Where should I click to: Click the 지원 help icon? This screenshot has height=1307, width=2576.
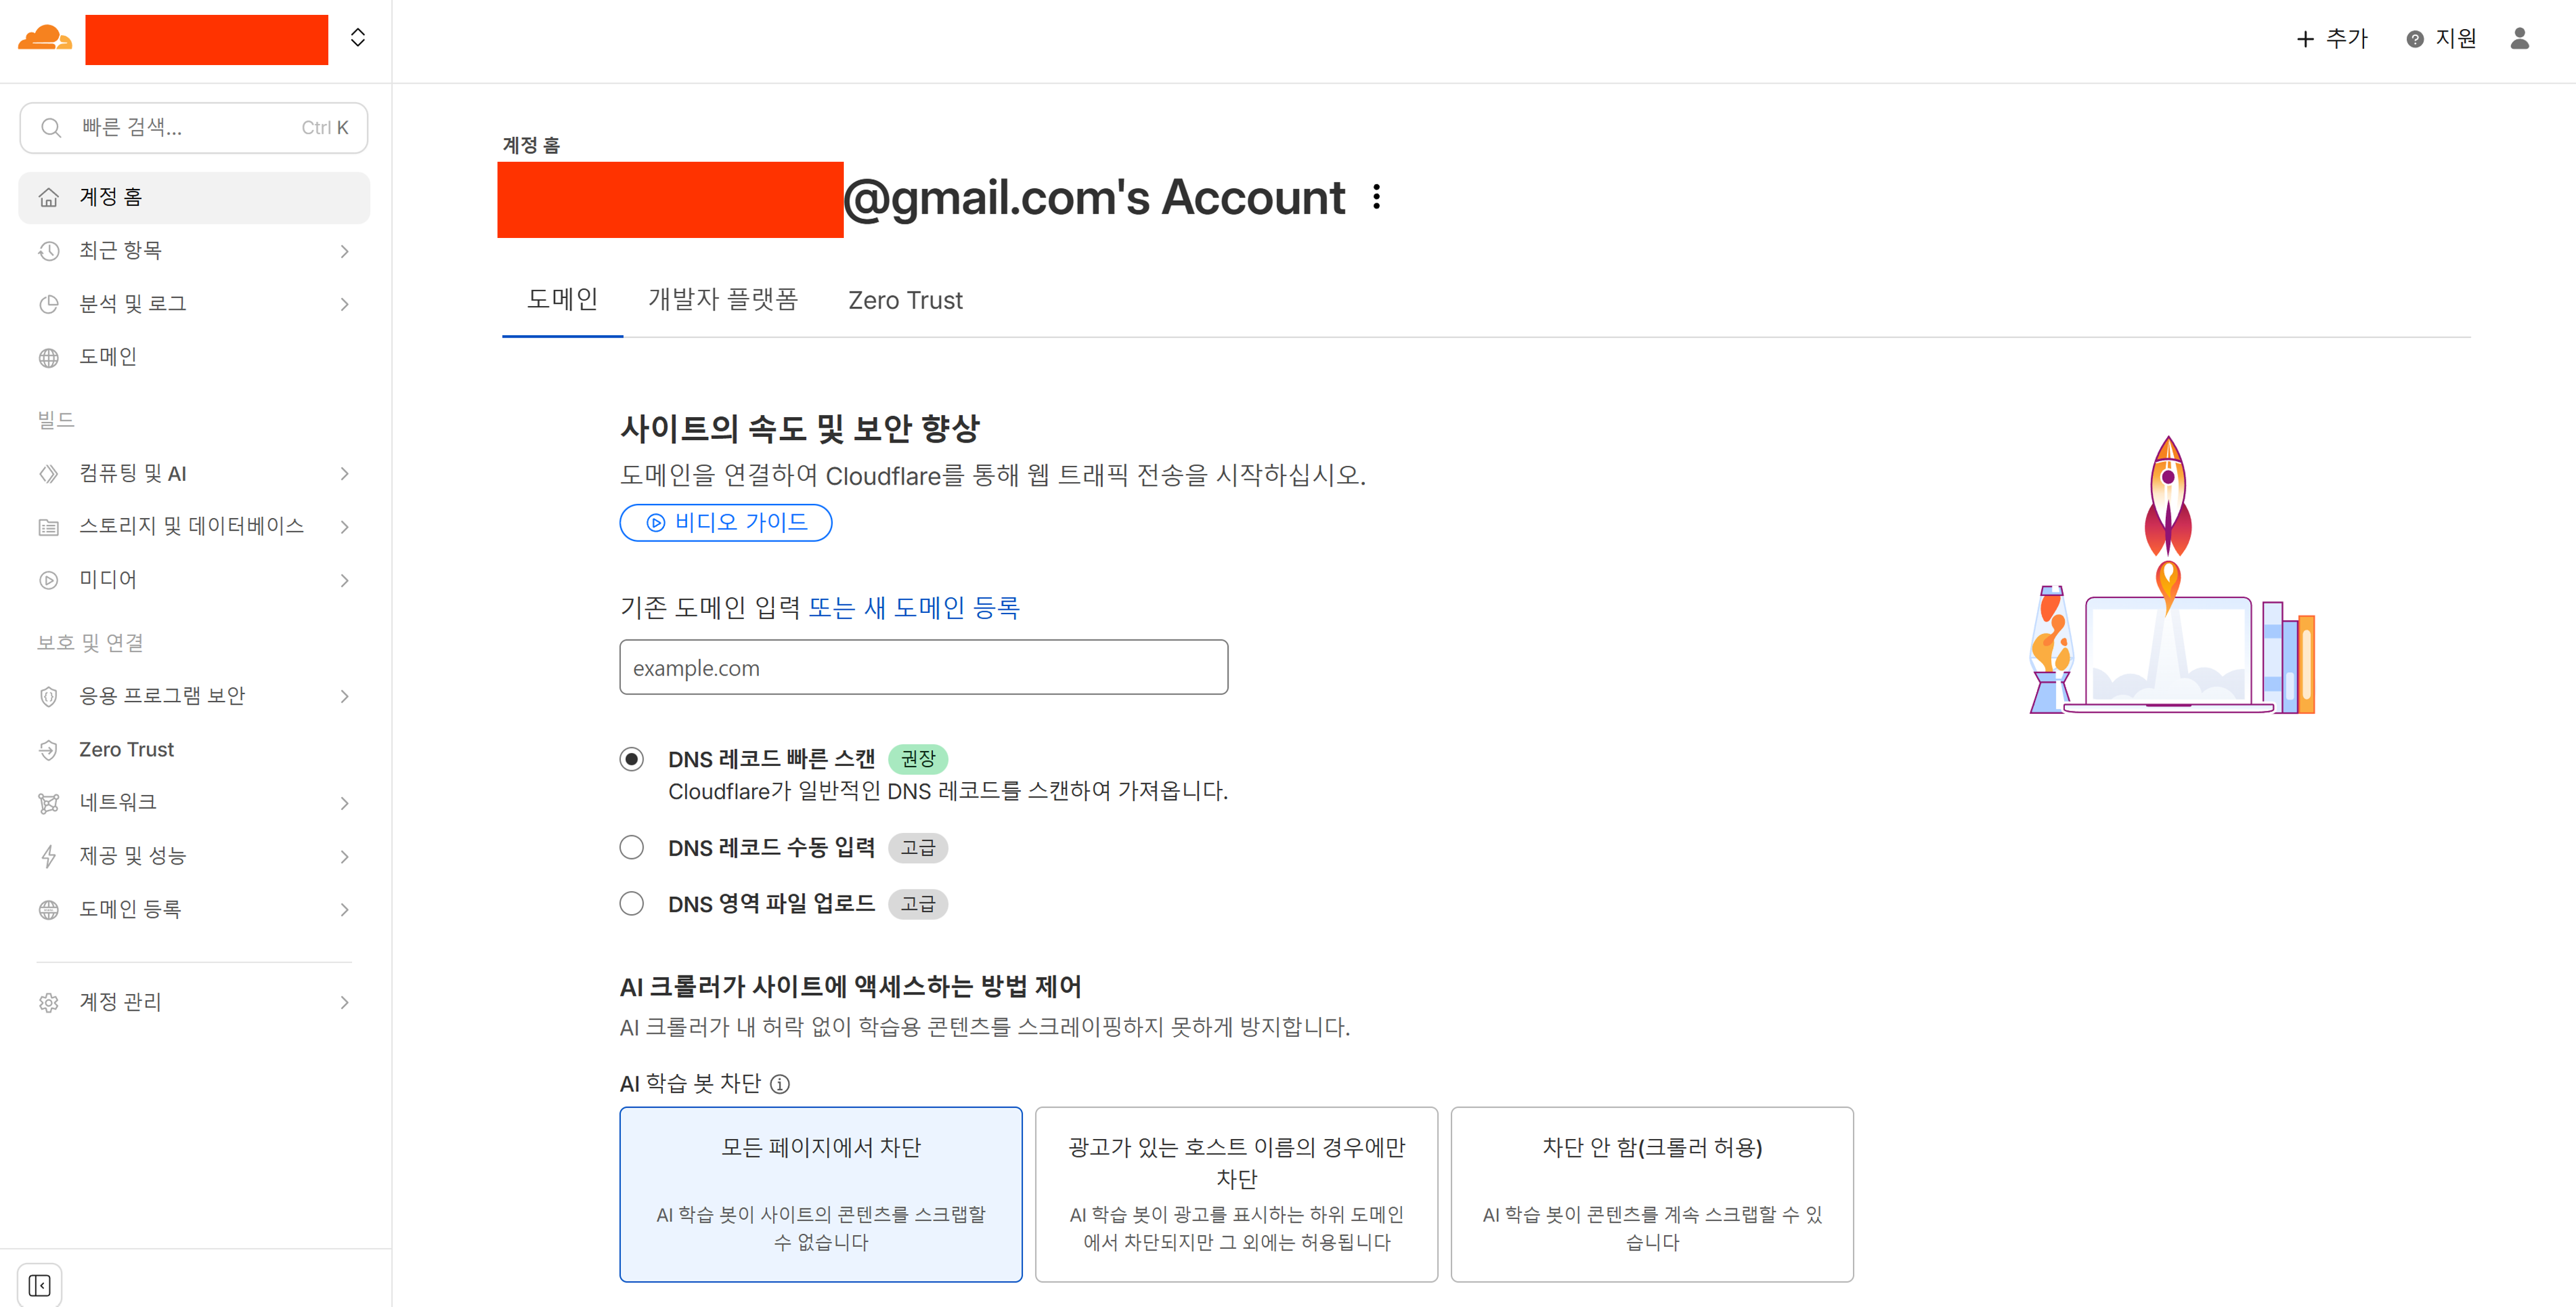[2414, 39]
